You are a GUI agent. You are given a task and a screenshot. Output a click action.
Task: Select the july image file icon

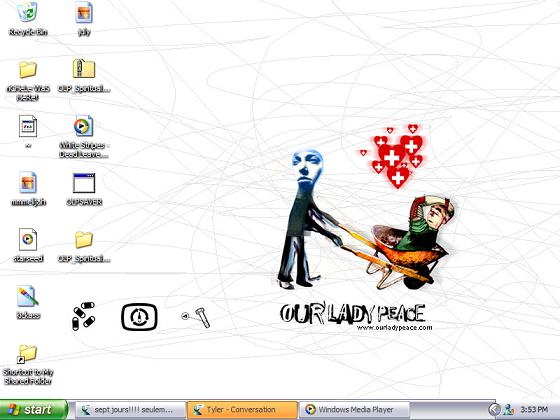[84, 12]
